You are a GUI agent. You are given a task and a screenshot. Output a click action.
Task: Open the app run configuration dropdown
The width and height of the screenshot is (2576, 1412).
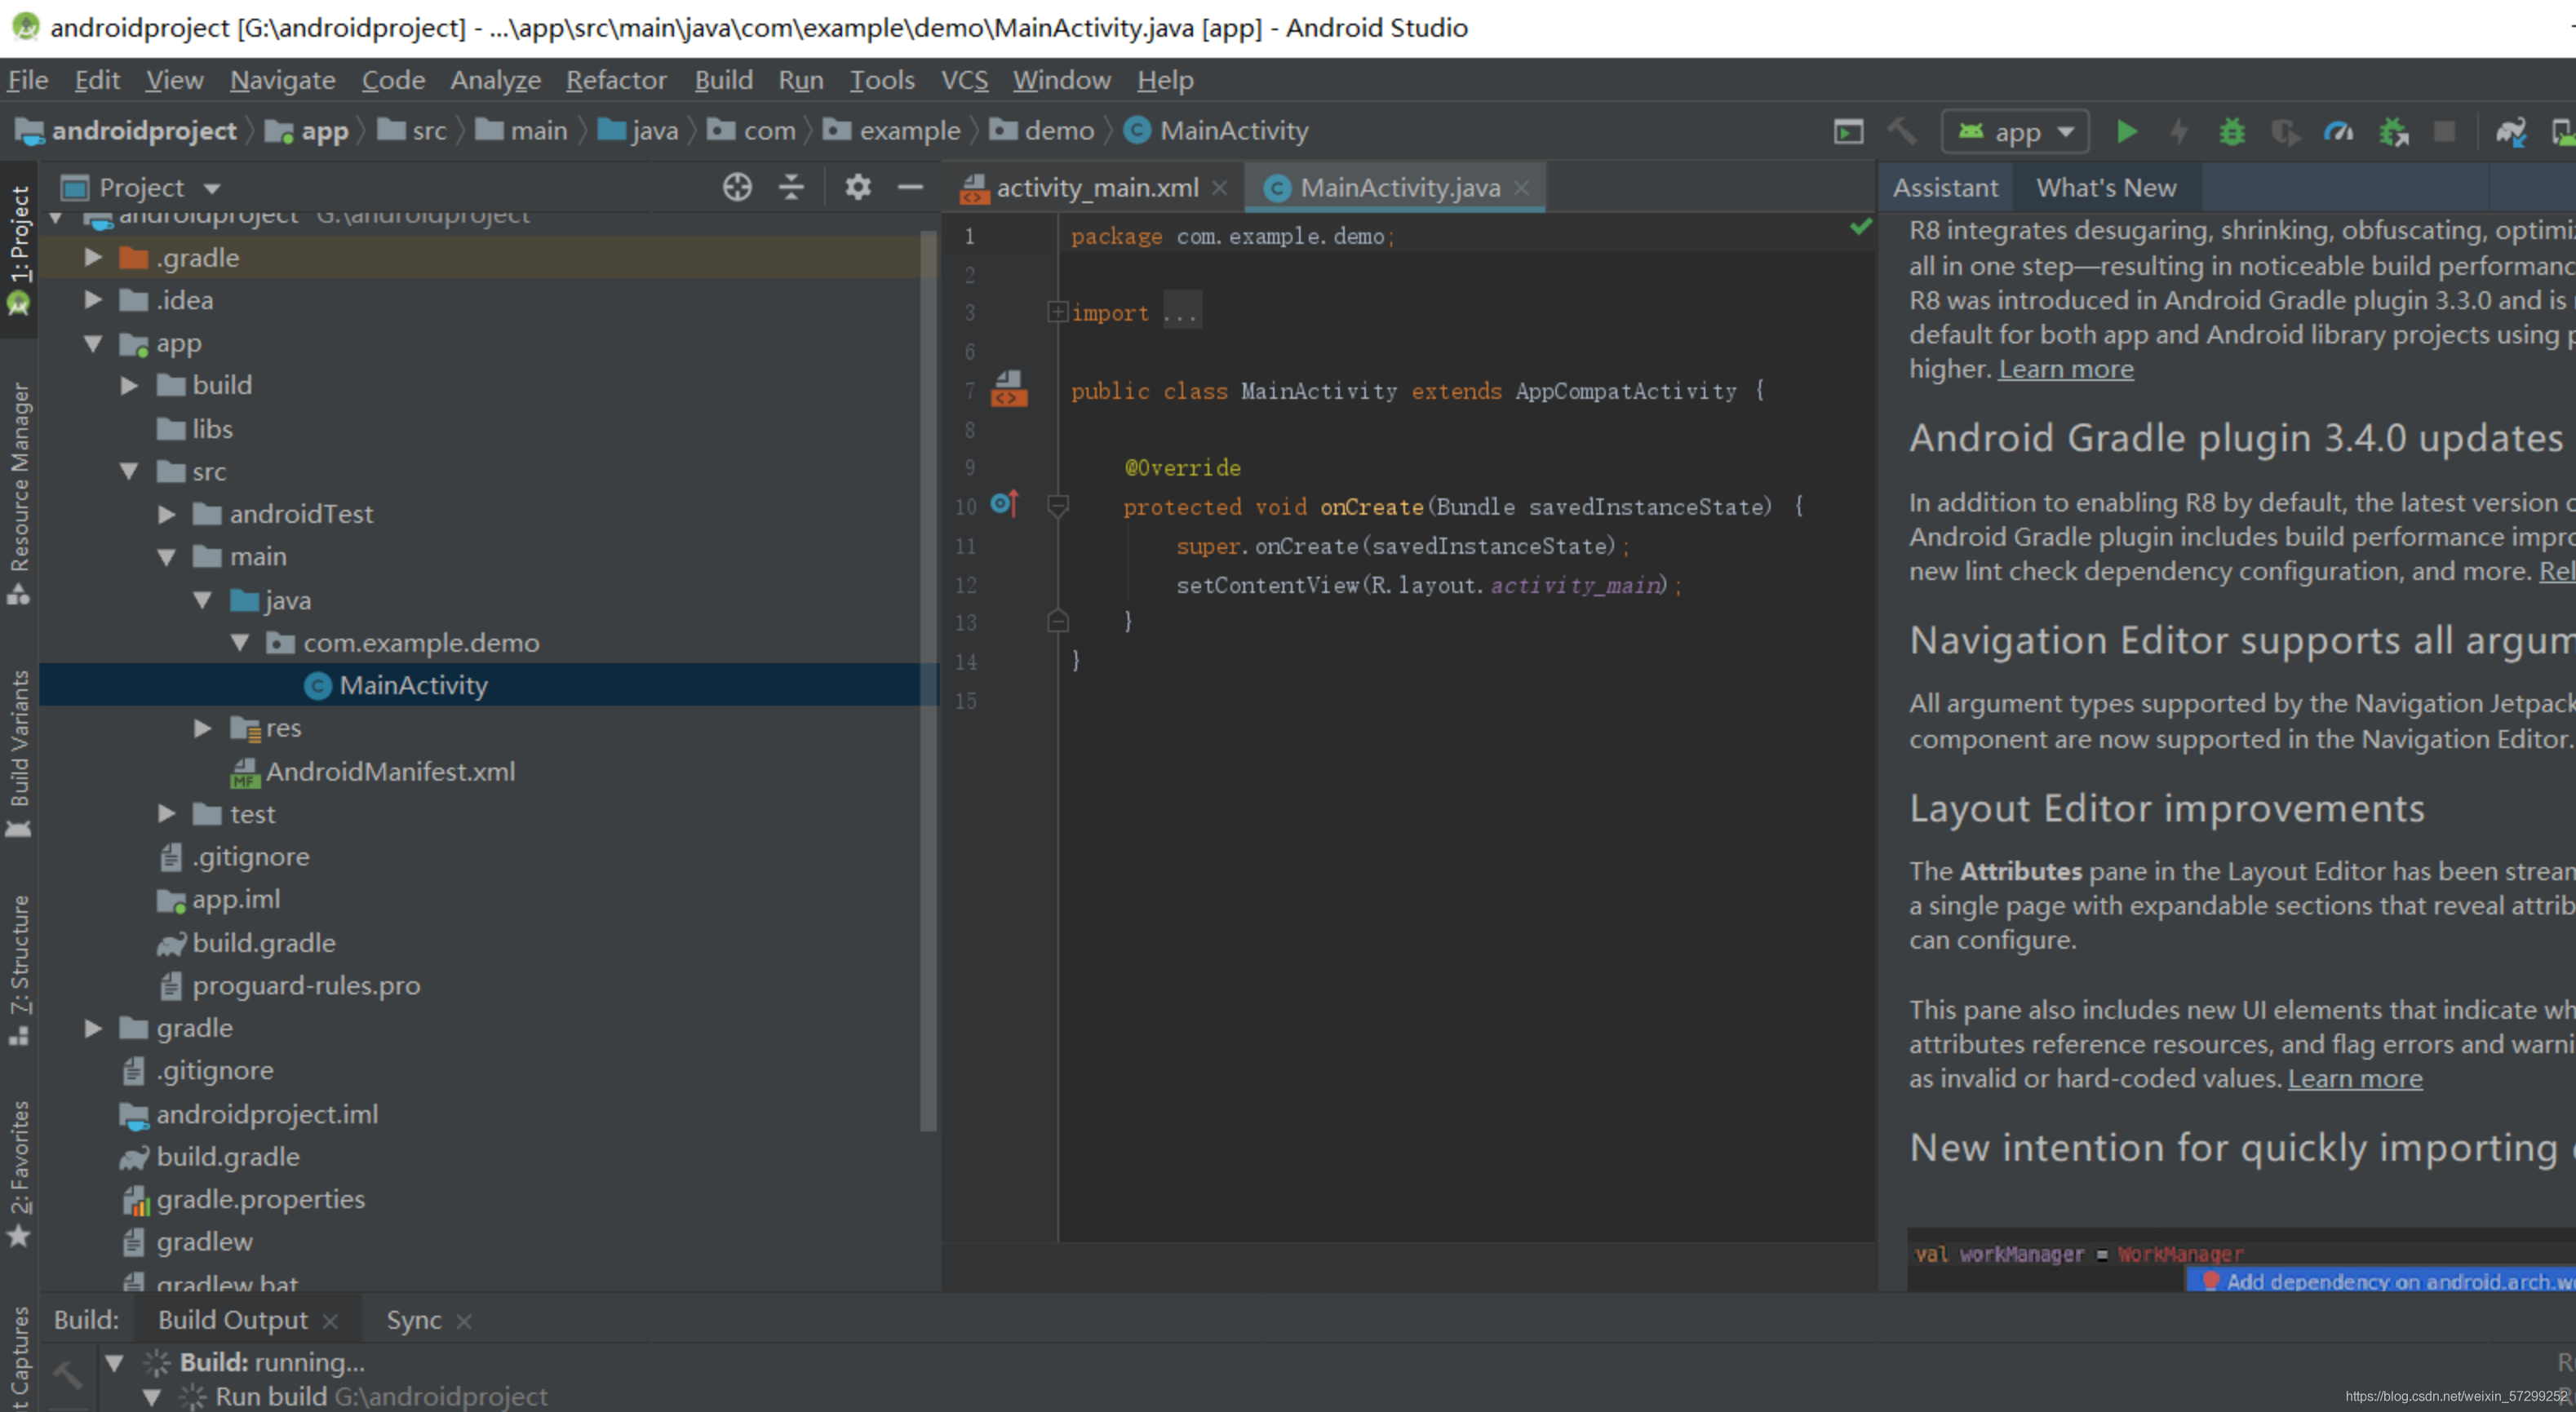click(x=2015, y=131)
